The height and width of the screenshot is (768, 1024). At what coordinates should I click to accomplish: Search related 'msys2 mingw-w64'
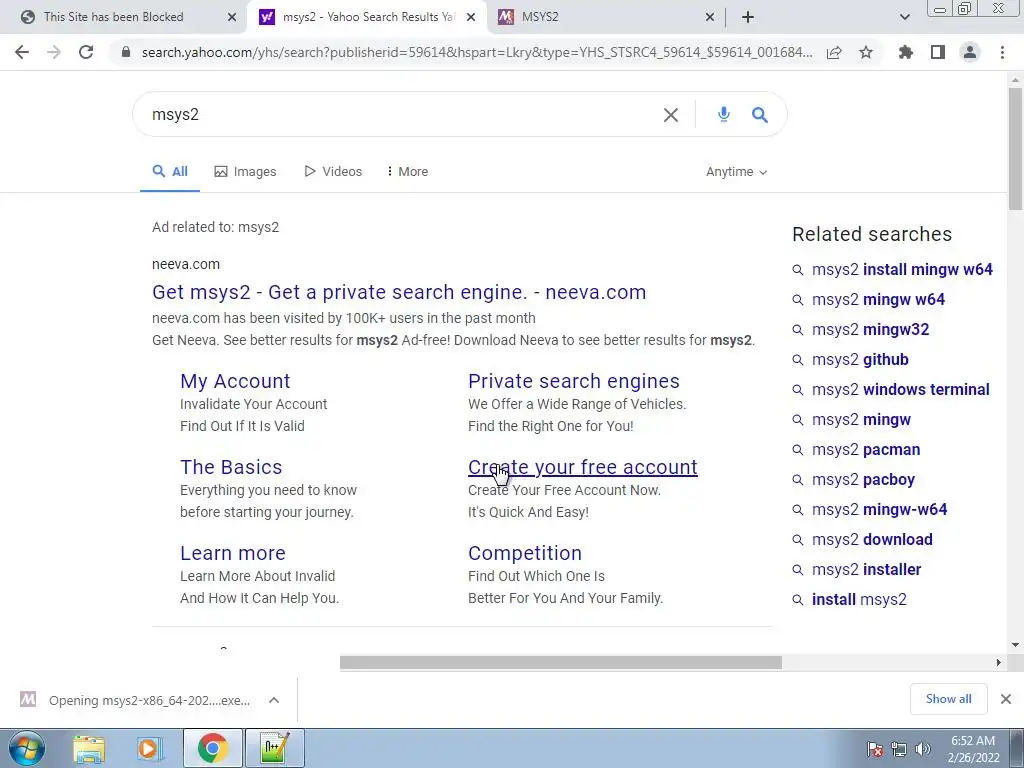click(x=879, y=510)
